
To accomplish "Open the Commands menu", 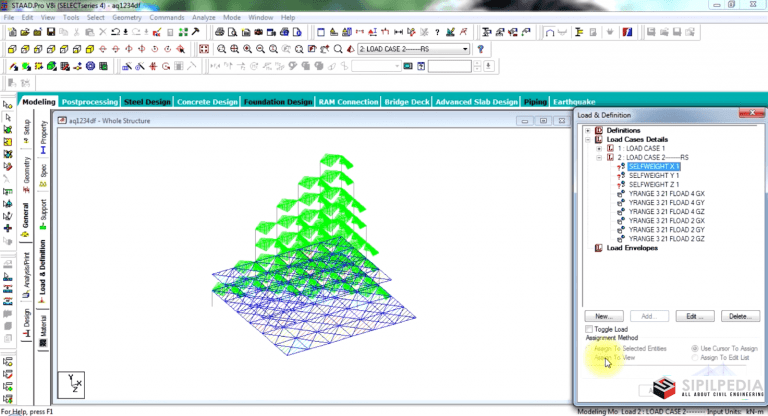I will [167, 17].
